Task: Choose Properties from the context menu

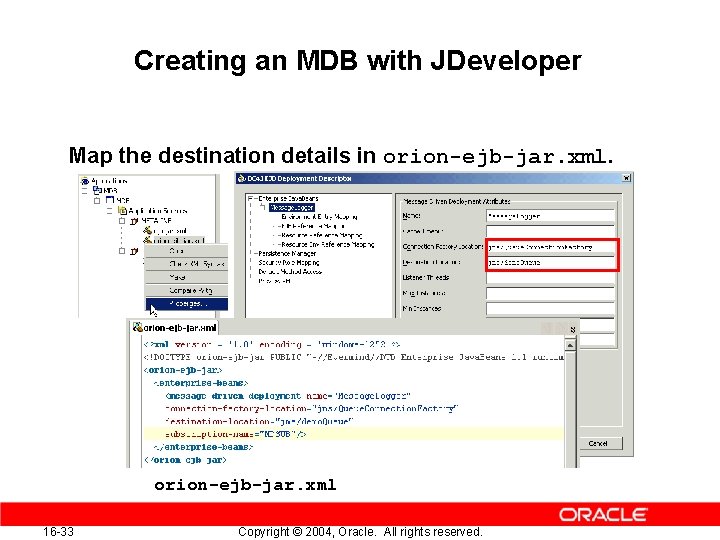Action: point(186,304)
